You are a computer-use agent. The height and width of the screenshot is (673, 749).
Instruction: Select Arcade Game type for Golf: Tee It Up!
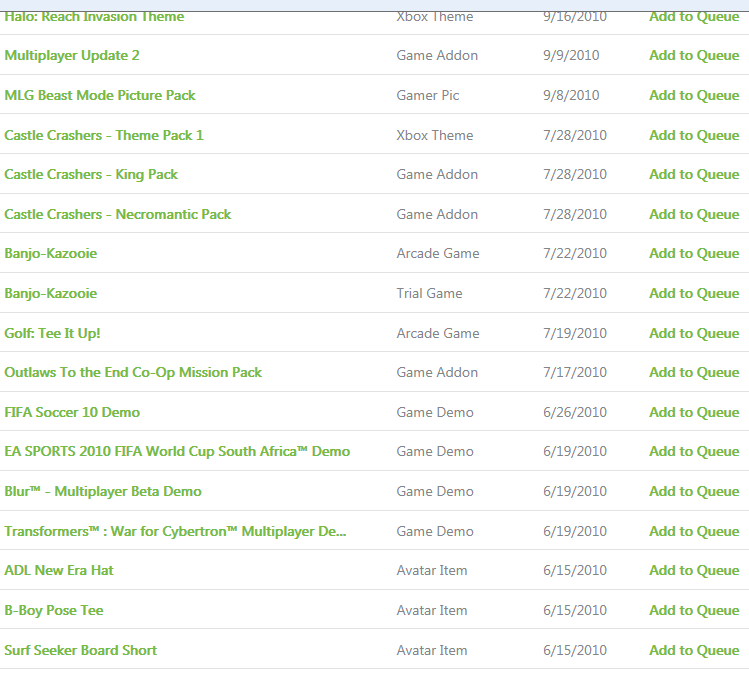pyautogui.click(x=438, y=333)
